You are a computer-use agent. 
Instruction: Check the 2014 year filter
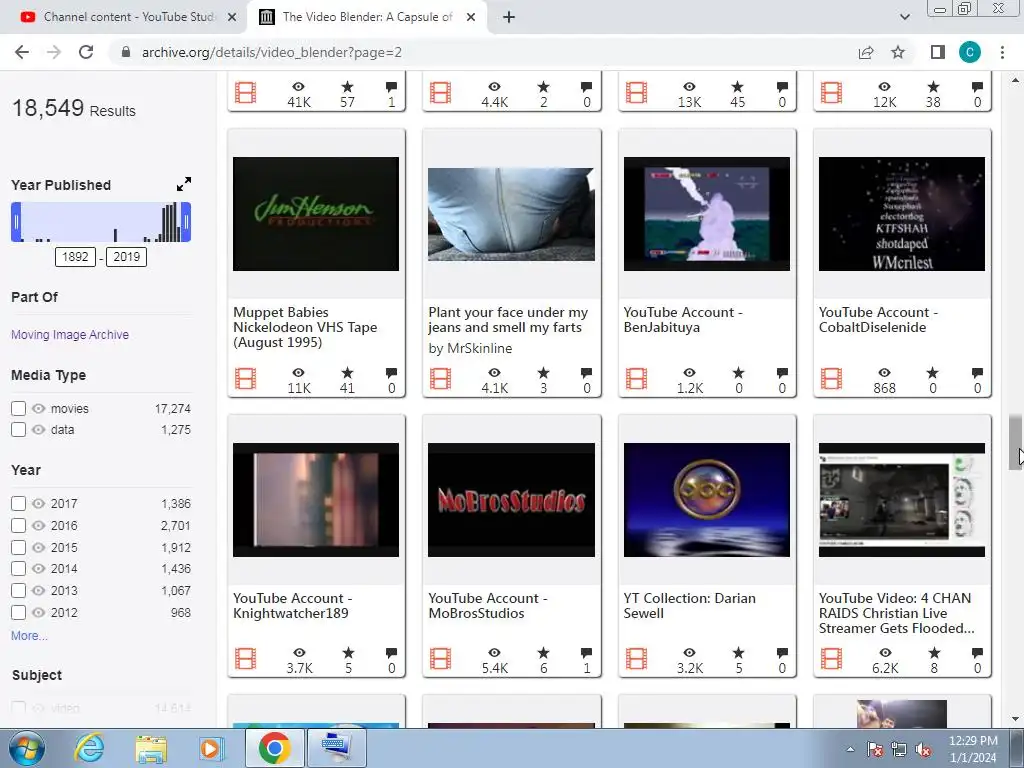coord(18,568)
